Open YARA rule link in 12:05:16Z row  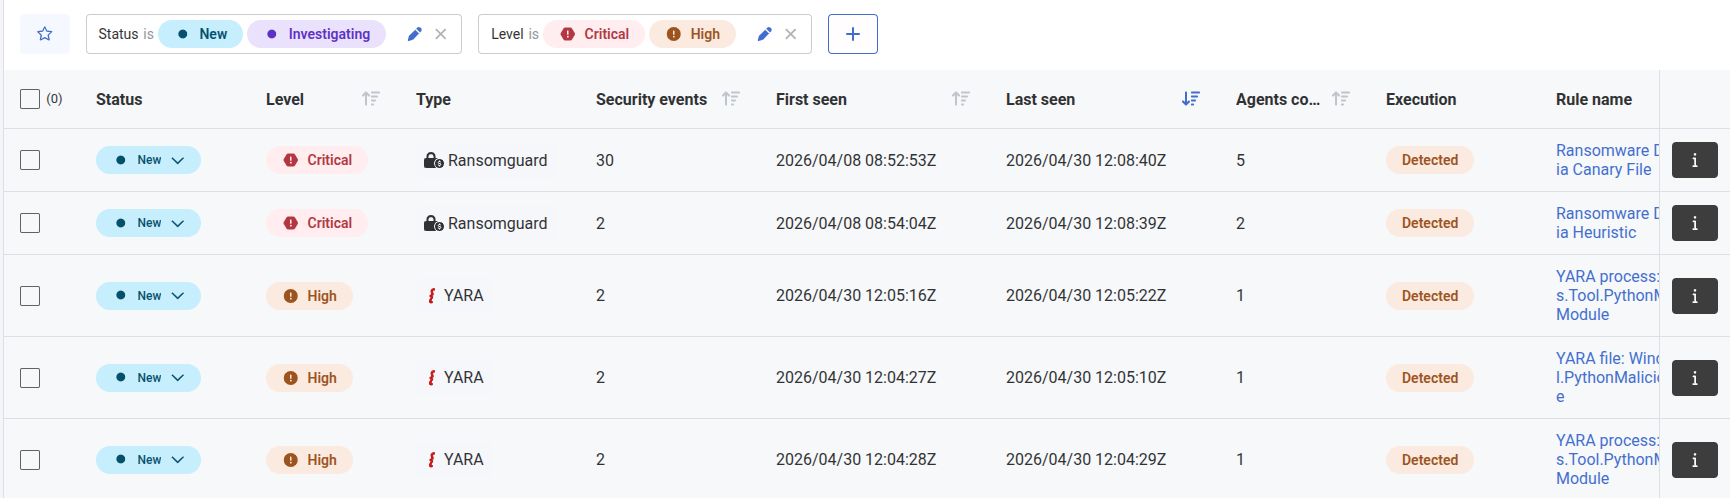pos(1607,296)
